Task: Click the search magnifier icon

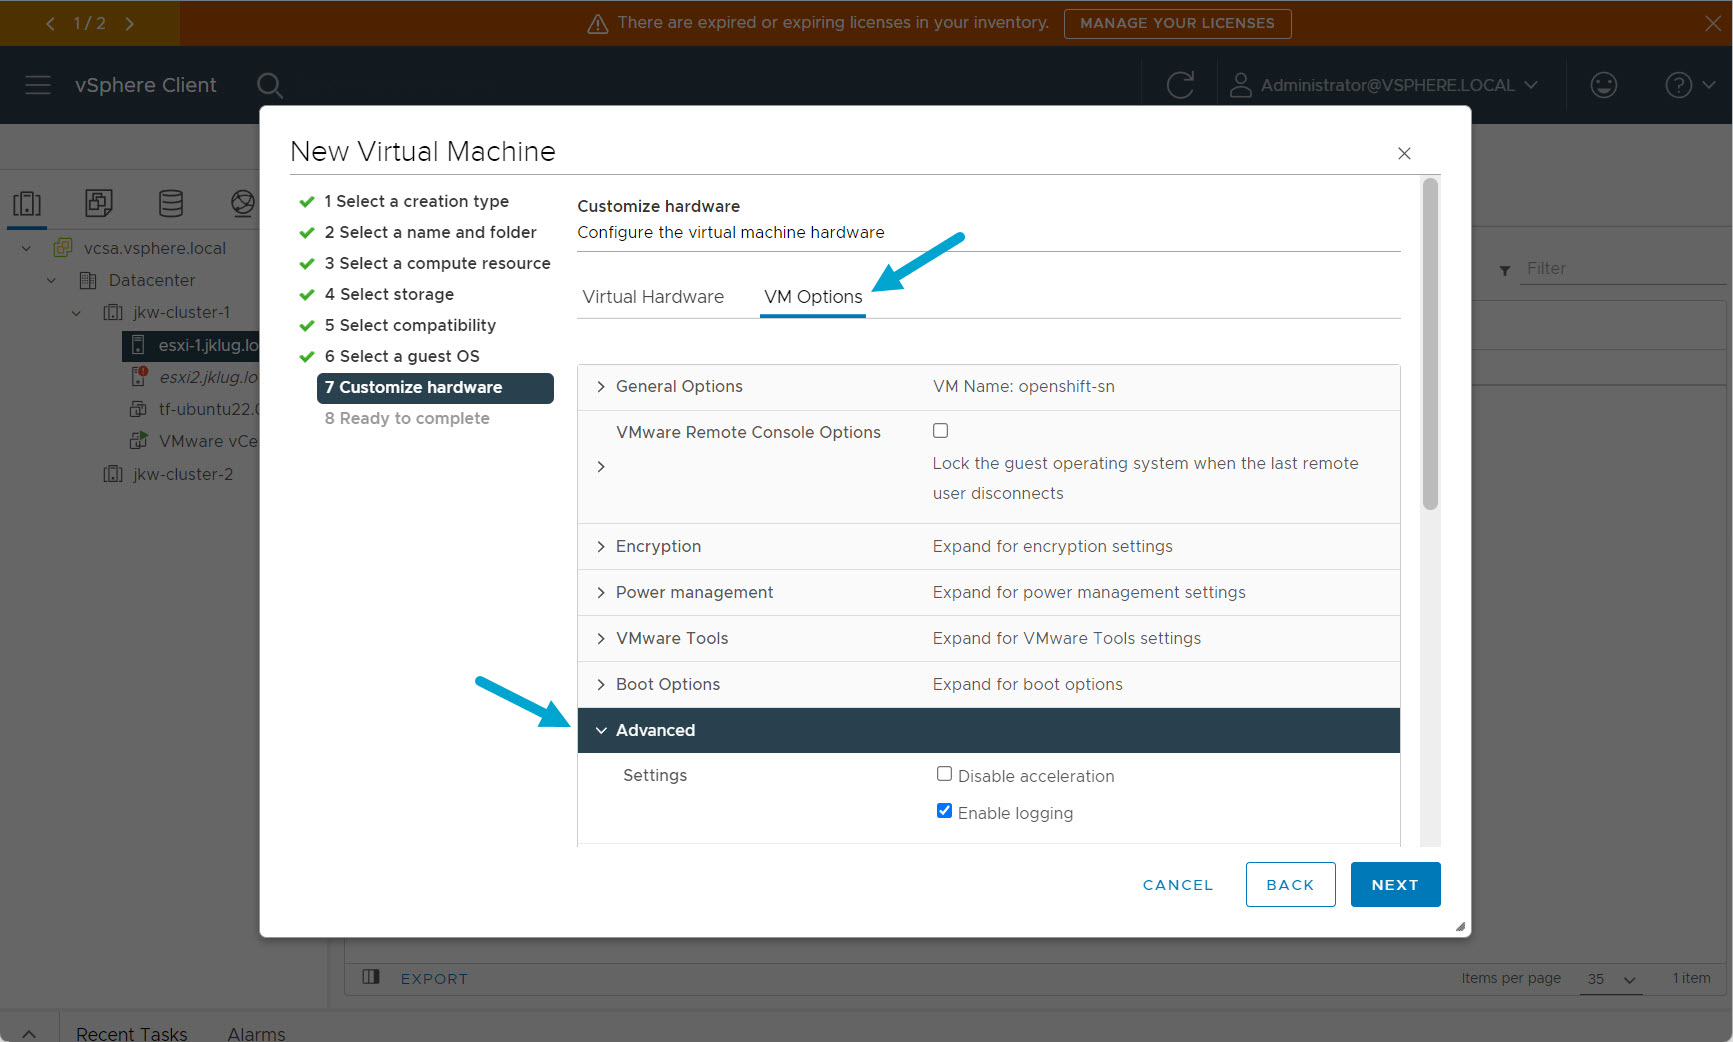Action: [x=269, y=85]
